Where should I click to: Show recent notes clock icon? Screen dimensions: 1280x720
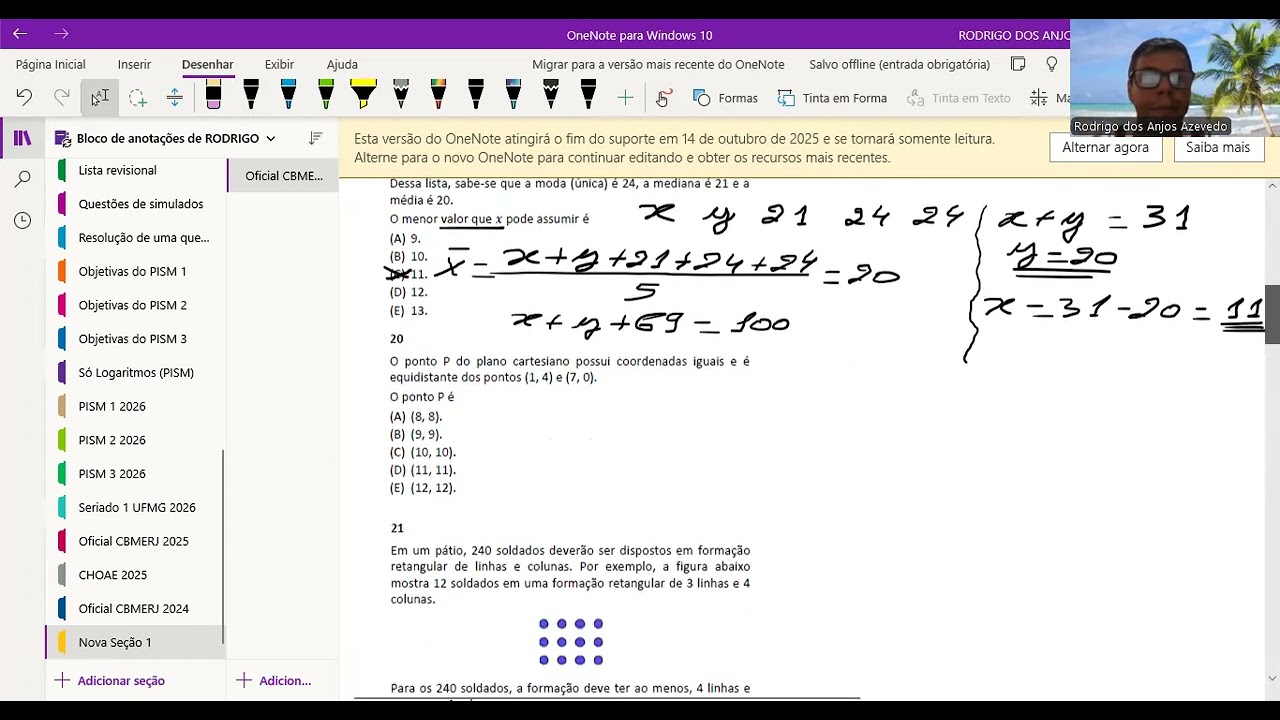(x=22, y=220)
